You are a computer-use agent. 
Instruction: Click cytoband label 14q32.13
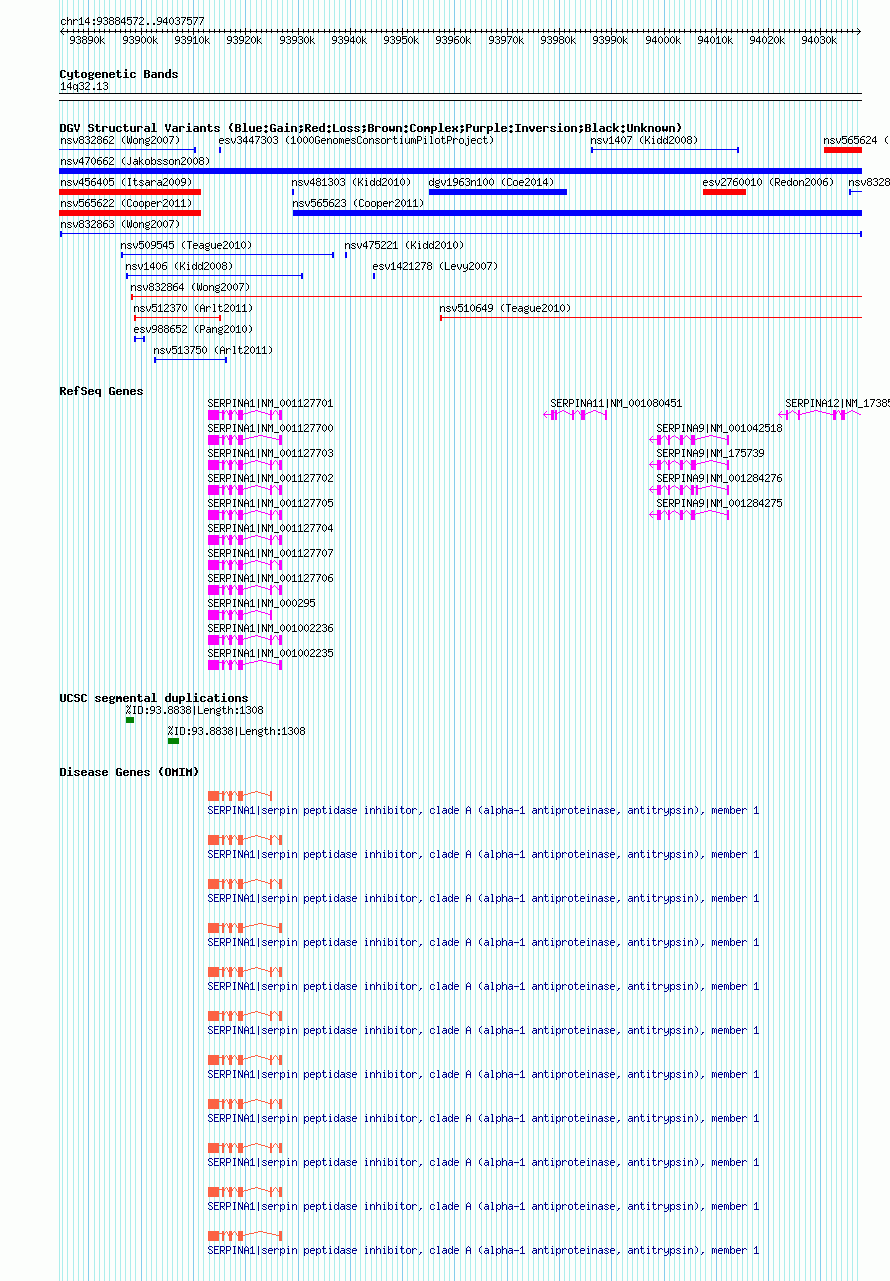tap(84, 87)
